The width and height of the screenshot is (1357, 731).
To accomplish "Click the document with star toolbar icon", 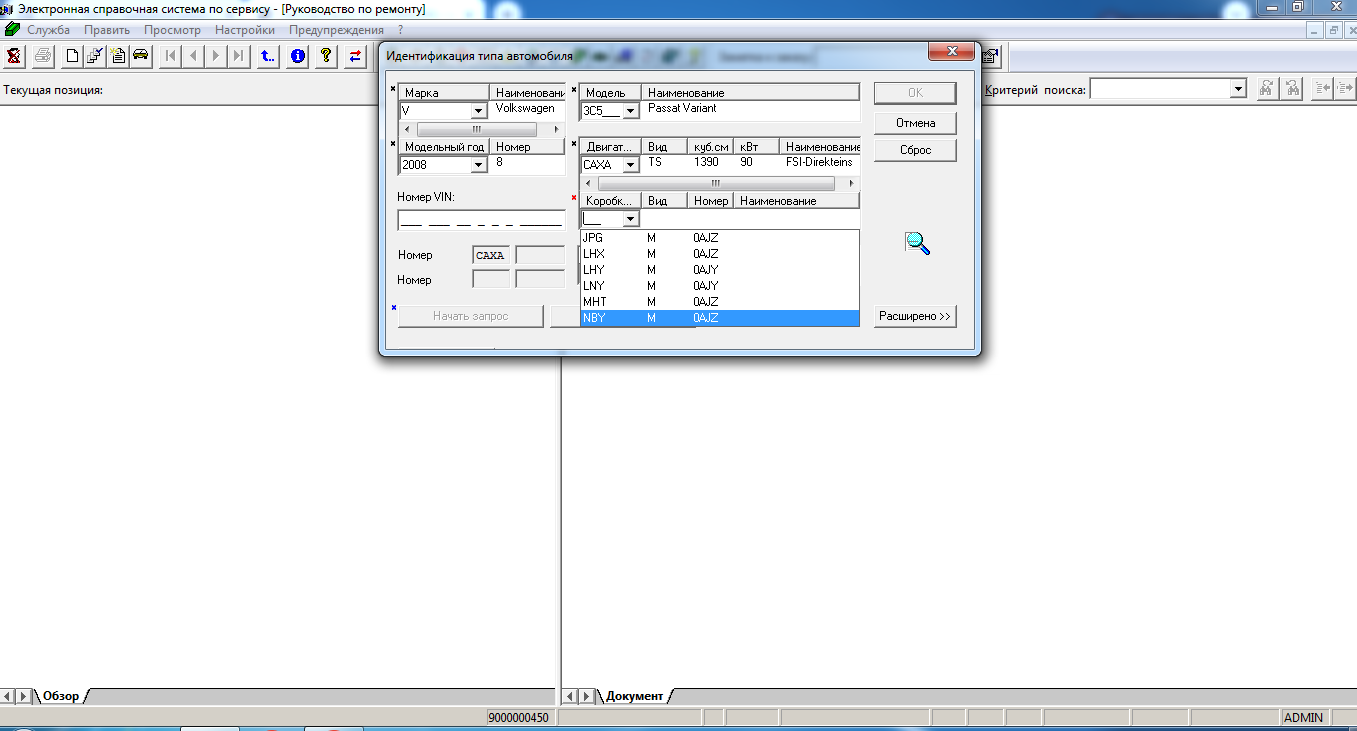I will click(118, 56).
